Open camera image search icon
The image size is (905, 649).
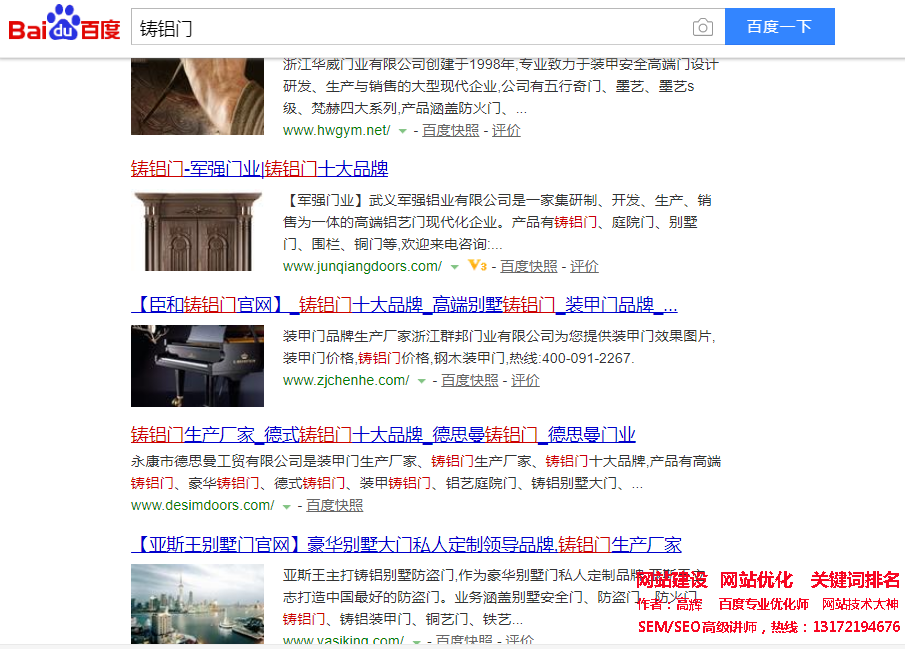point(703,27)
